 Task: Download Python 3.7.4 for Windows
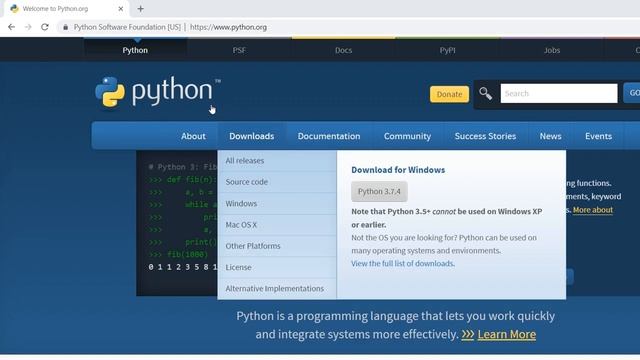click(x=379, y=191)
